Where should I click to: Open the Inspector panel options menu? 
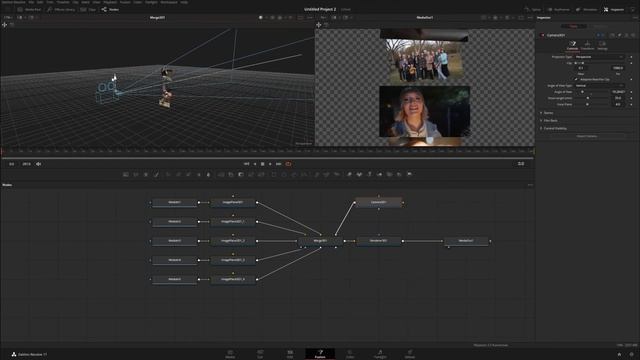tap(635, 18)
